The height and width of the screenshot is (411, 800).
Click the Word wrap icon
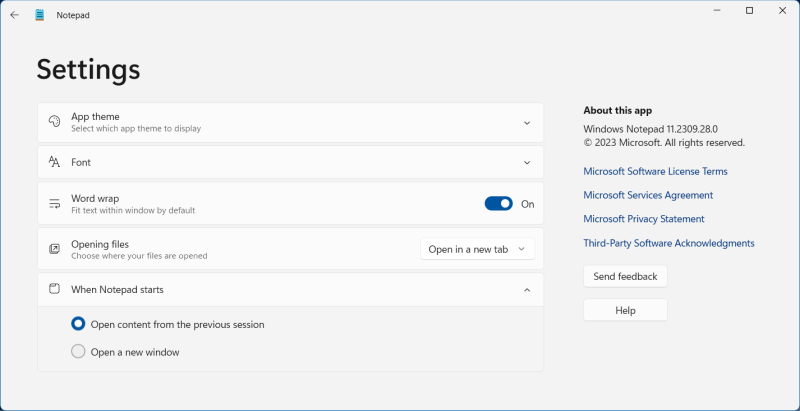[54, 204]
